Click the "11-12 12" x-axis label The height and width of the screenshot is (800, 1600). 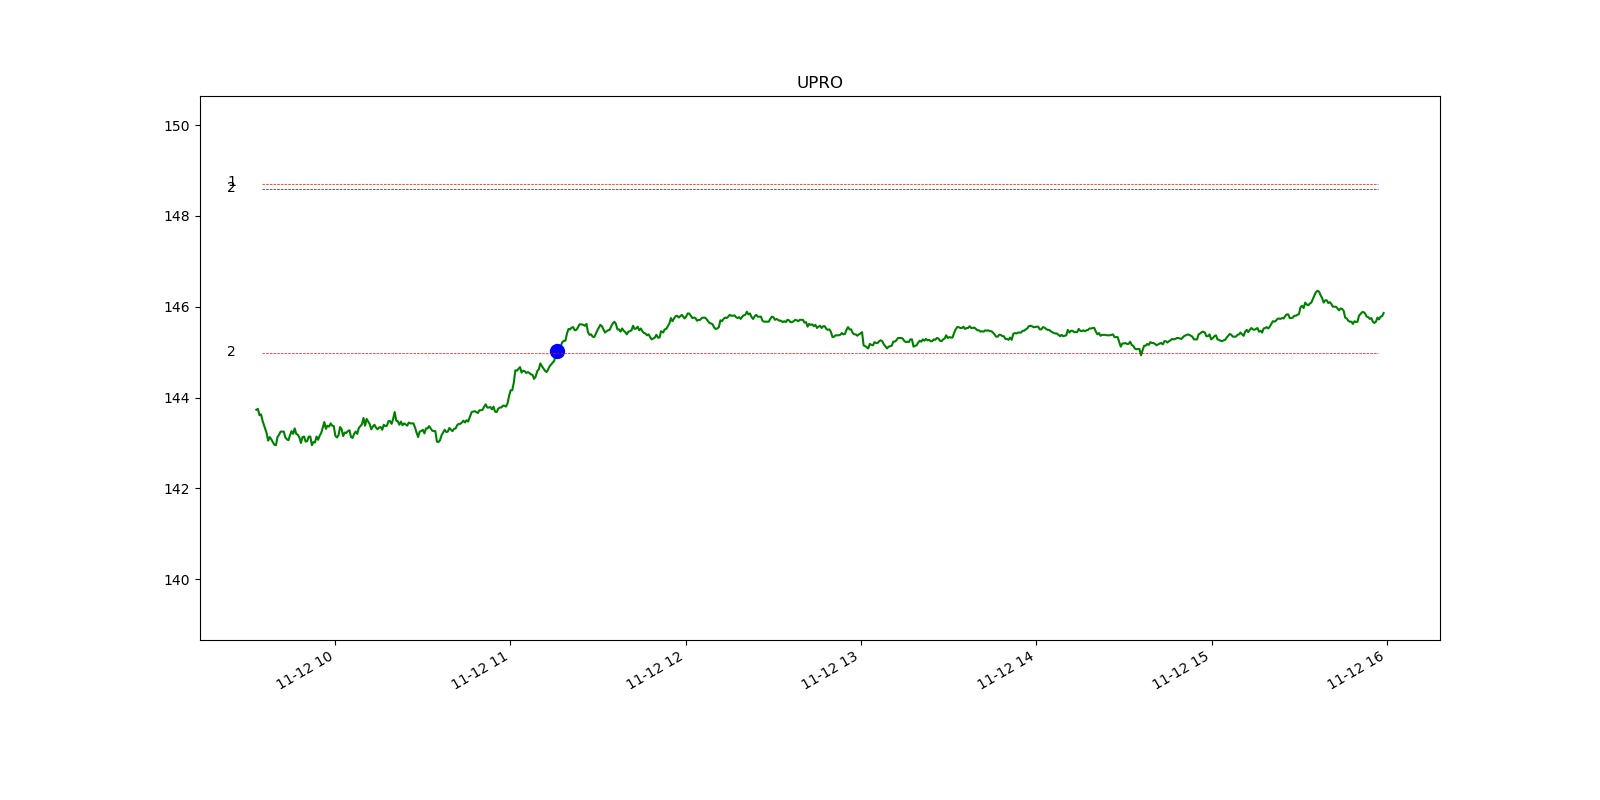656,670
